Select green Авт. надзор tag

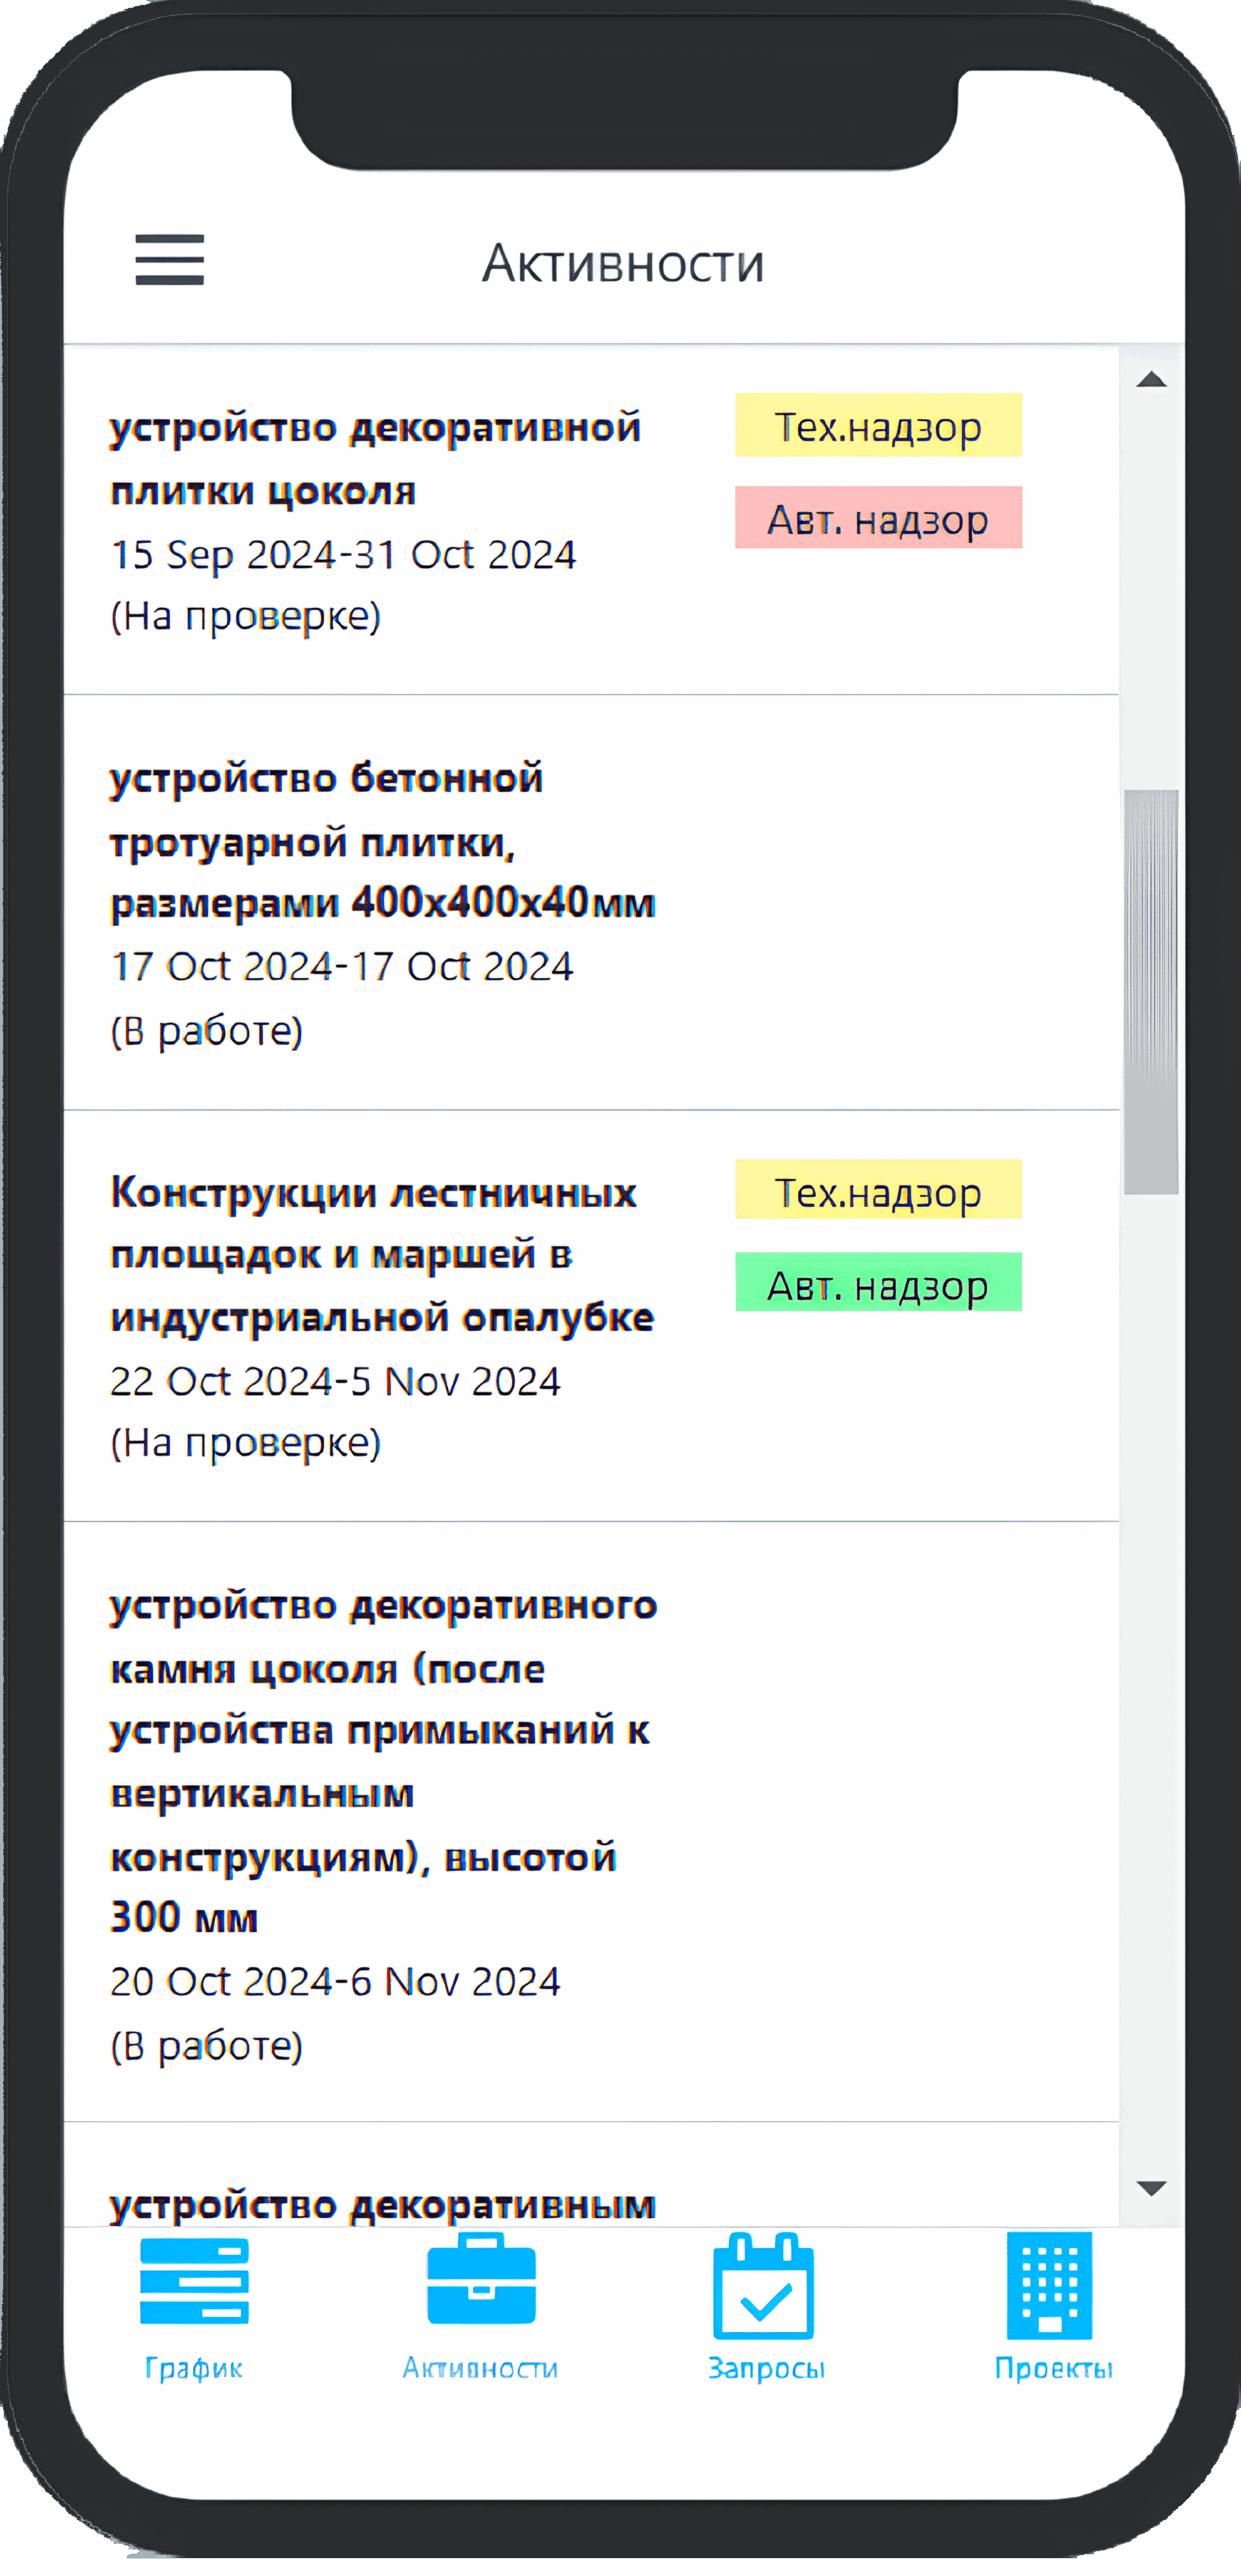click(878, 1282)
